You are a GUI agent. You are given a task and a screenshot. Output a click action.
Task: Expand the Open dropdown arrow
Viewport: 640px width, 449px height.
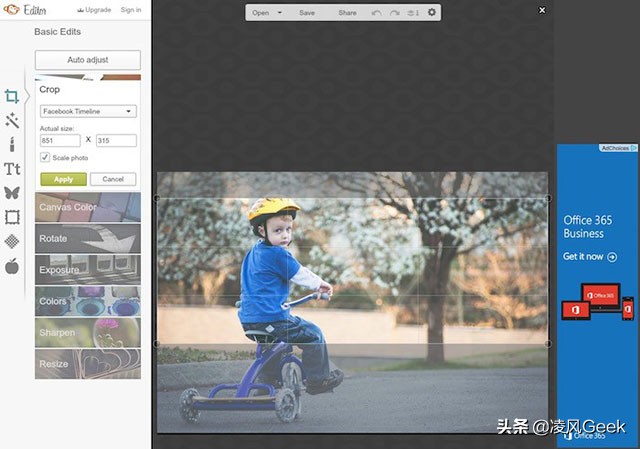coord(280,13)
